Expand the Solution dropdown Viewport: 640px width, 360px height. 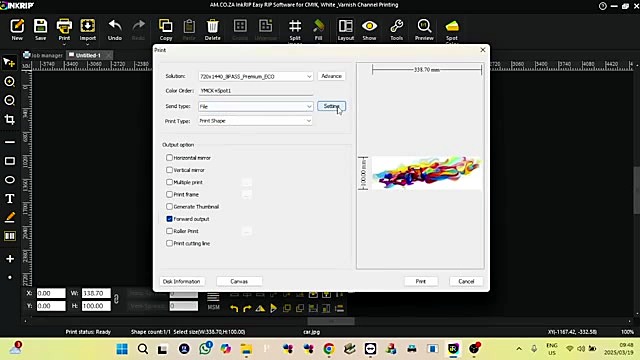pos(309,76)
